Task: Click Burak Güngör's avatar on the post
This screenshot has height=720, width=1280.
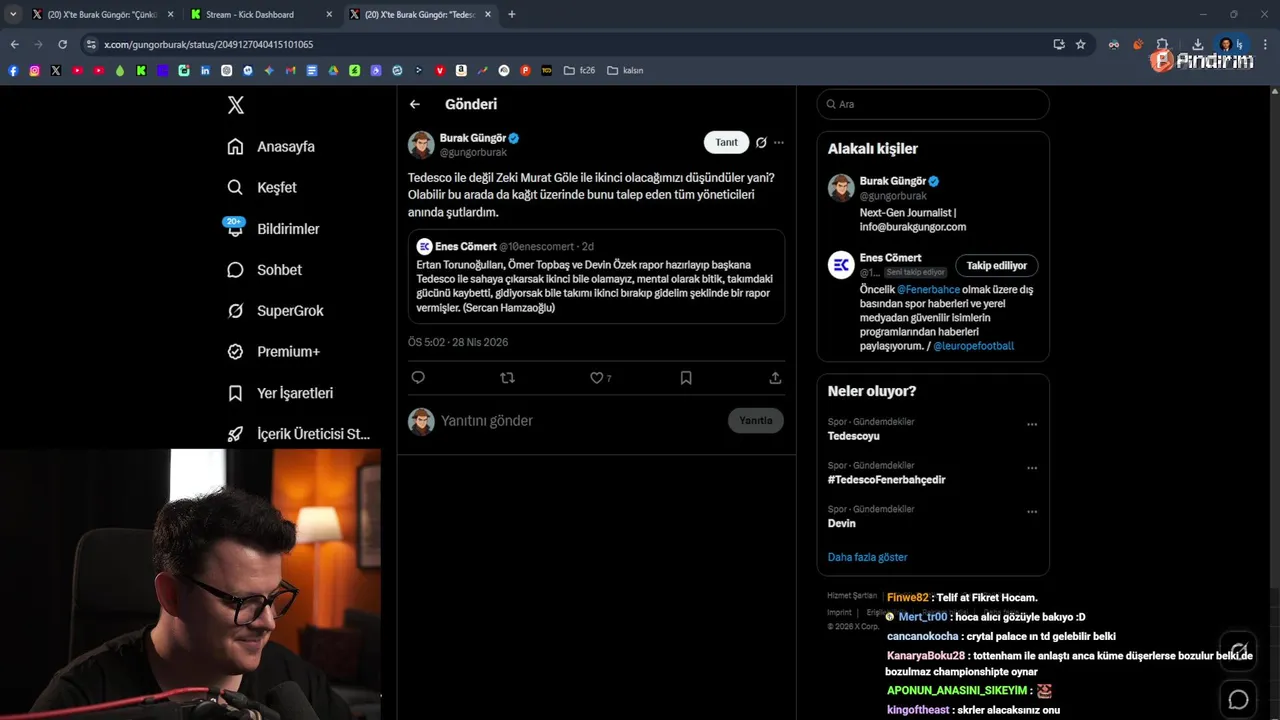Action: pyautogui.click(x=421, y=145)
